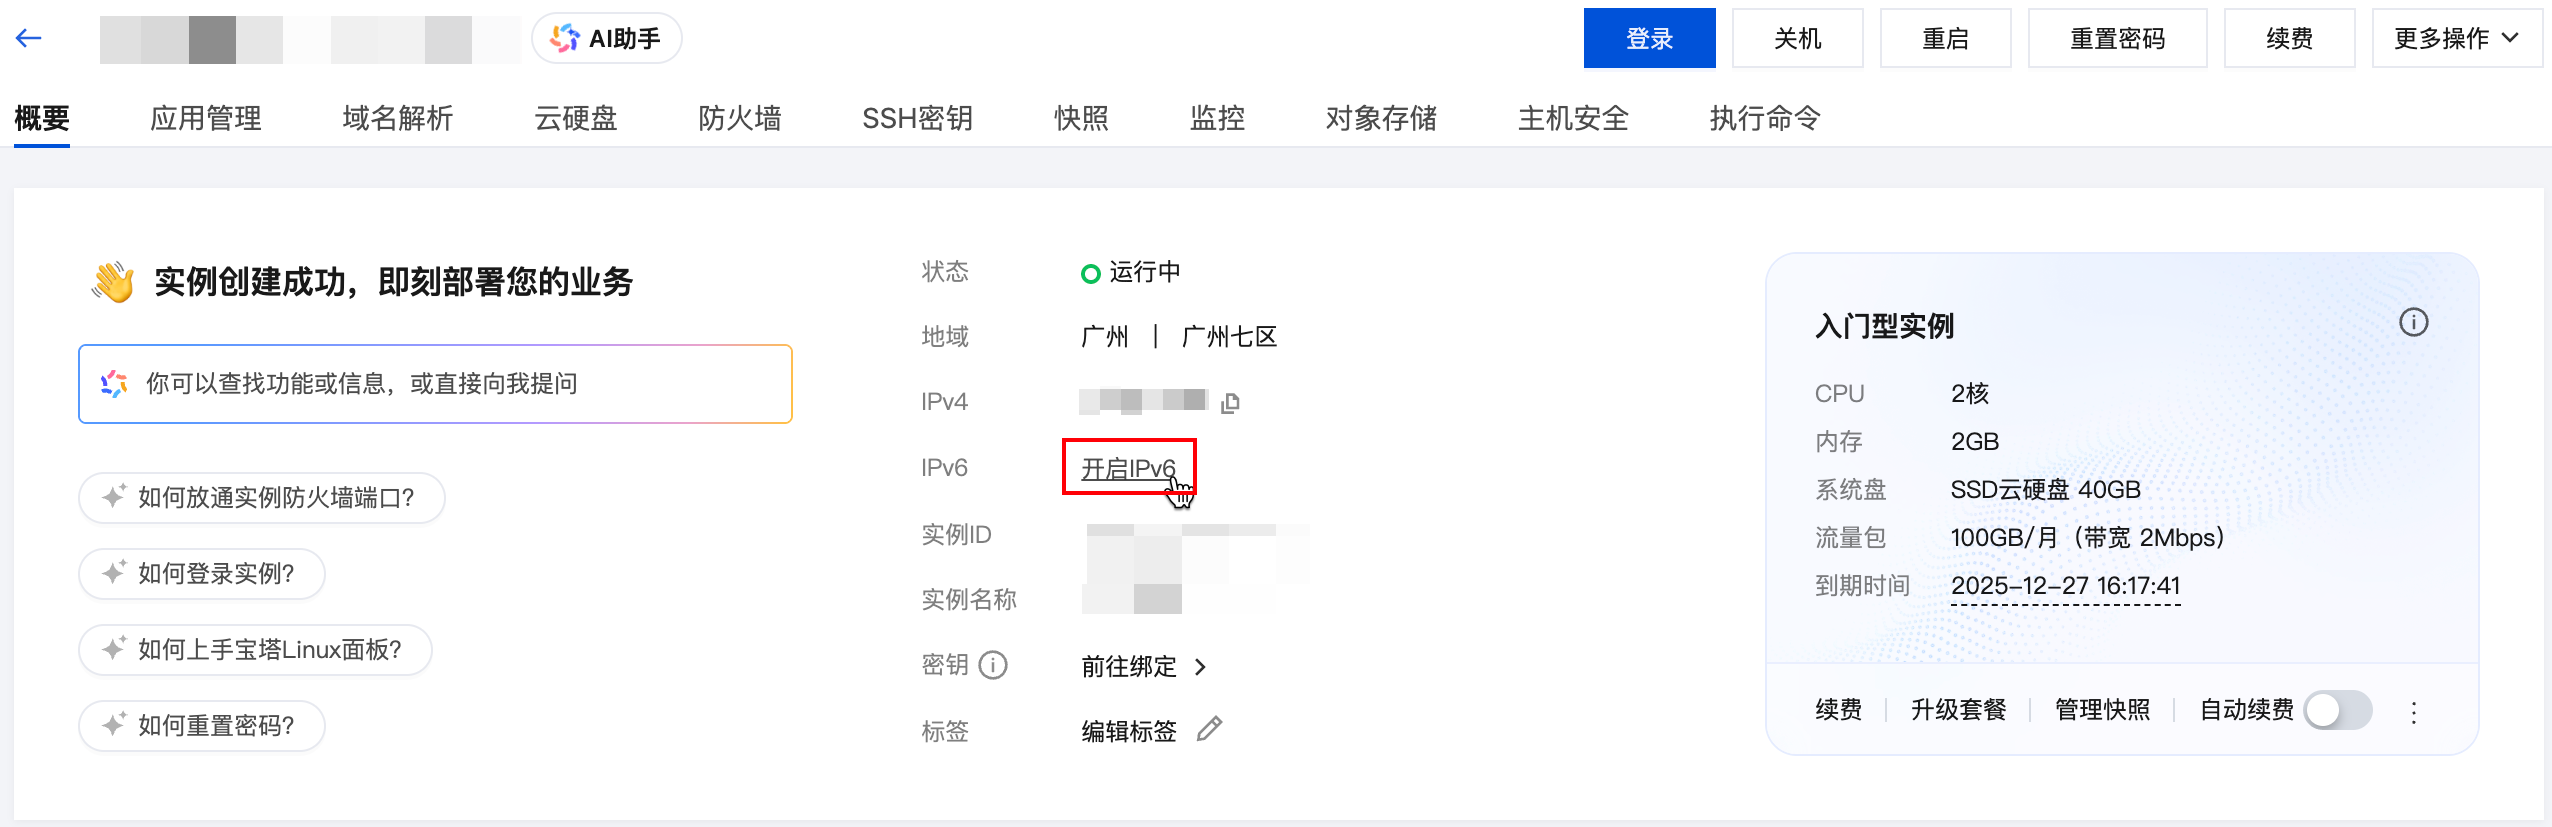Open the AI助手 assistant
The height and width of the screenshot is (827, 2552).
coord(606,38)
